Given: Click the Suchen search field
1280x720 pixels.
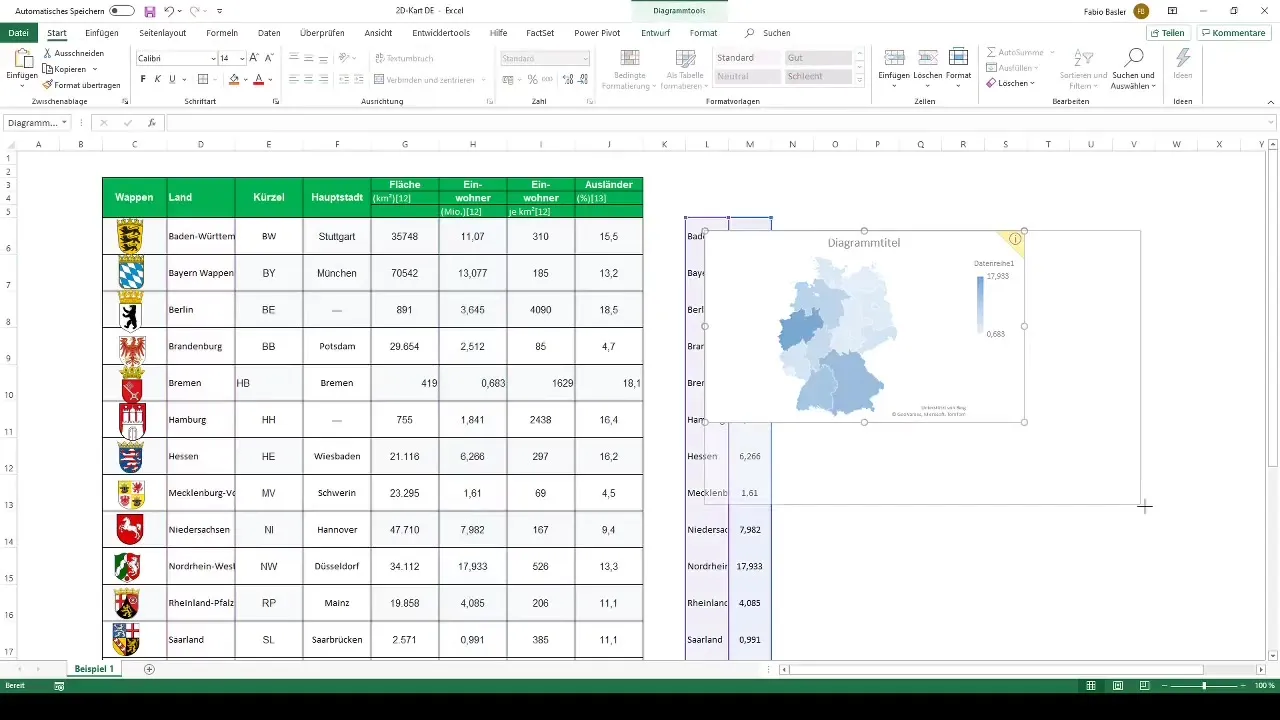Looking at the screenshot, I should [777, 33].
